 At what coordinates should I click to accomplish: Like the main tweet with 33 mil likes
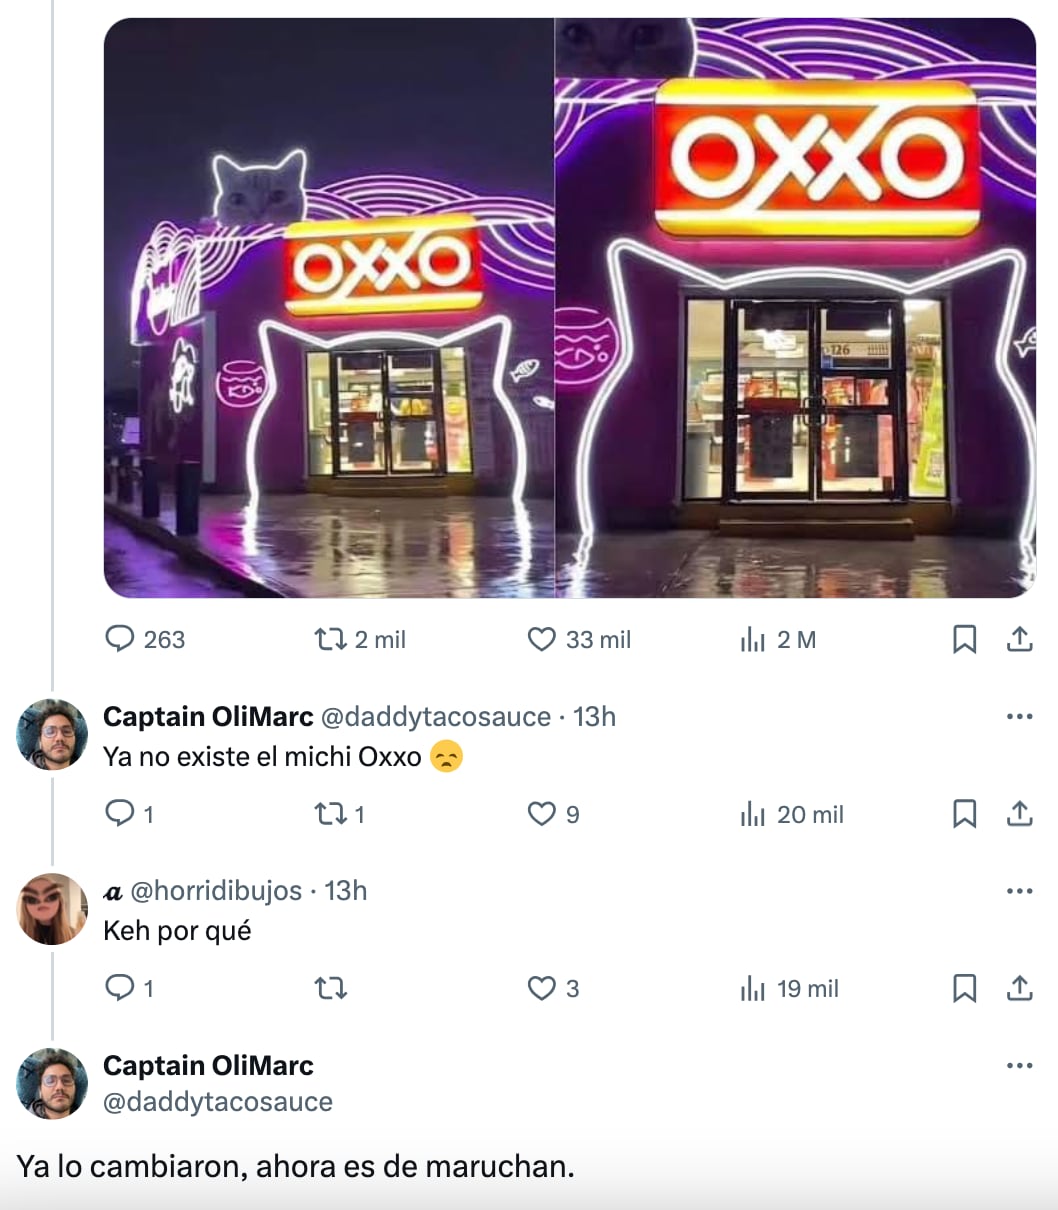point(542,640)
